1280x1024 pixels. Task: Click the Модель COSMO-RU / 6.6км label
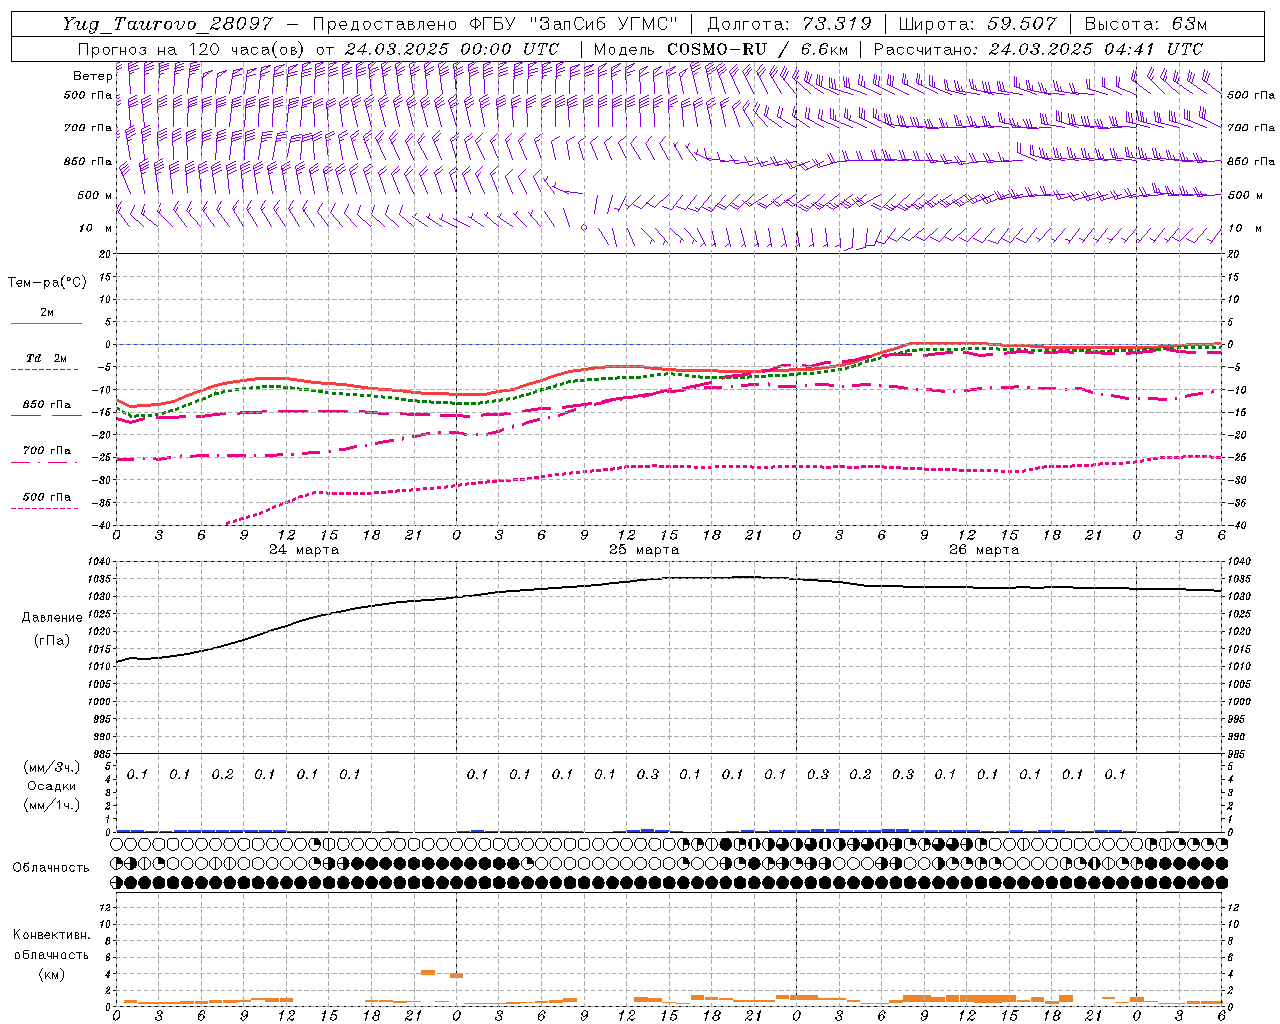click(x=721, y=49)
